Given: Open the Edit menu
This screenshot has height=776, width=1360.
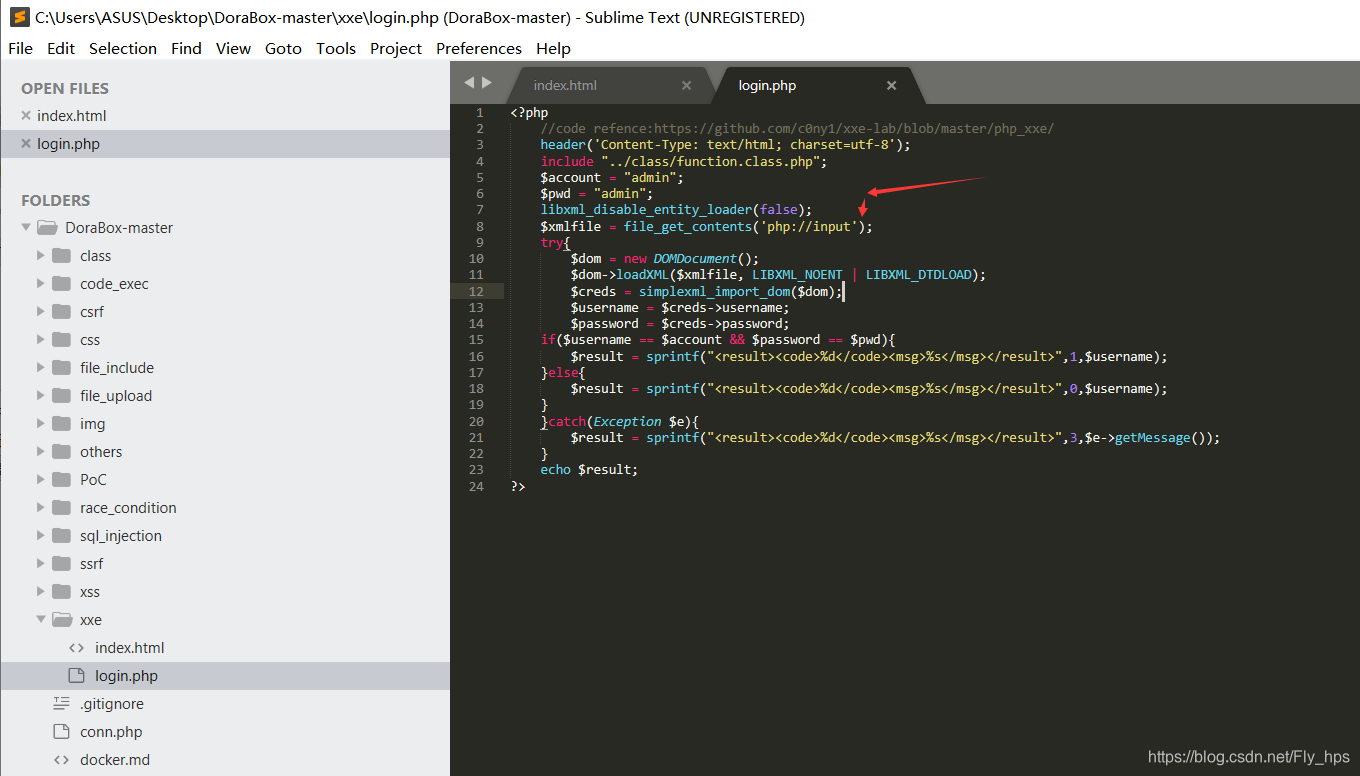Looking at the screenshot, I should pos(61,48).
